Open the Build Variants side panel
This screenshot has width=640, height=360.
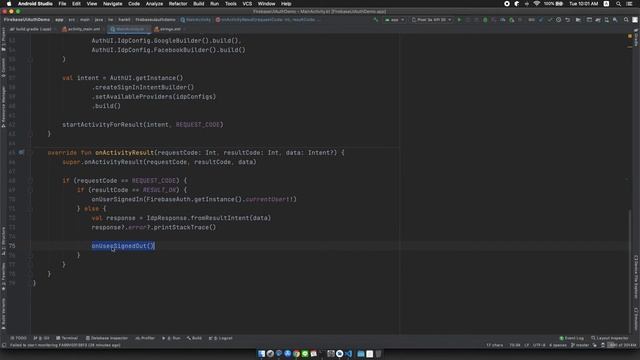[x=3, y=313]
